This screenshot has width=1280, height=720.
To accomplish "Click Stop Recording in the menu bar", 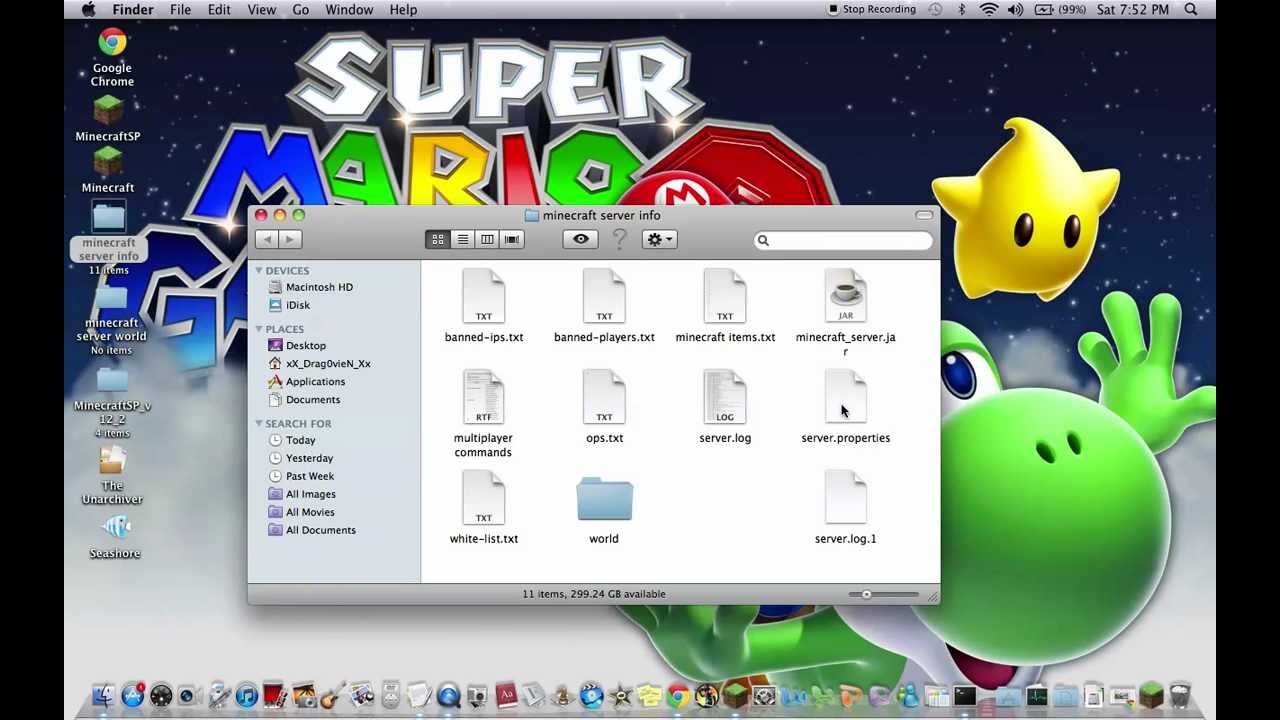I will (x=872, y=9).
